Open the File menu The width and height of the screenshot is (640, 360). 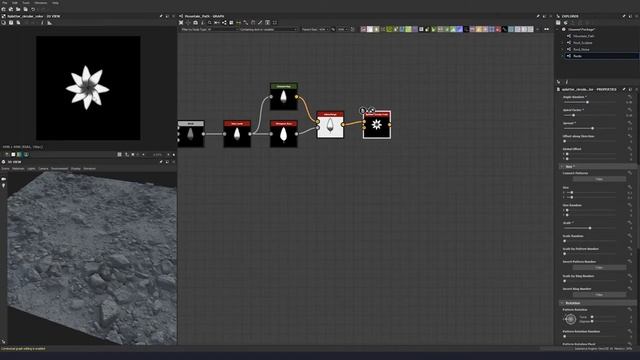(5, 3)
